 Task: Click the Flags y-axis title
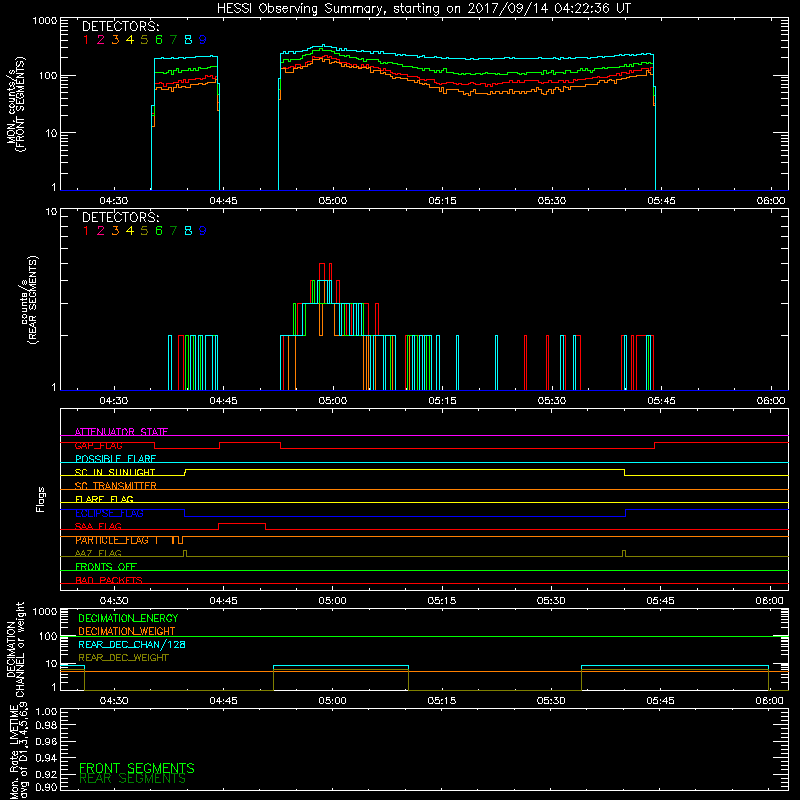pos(41,499)
